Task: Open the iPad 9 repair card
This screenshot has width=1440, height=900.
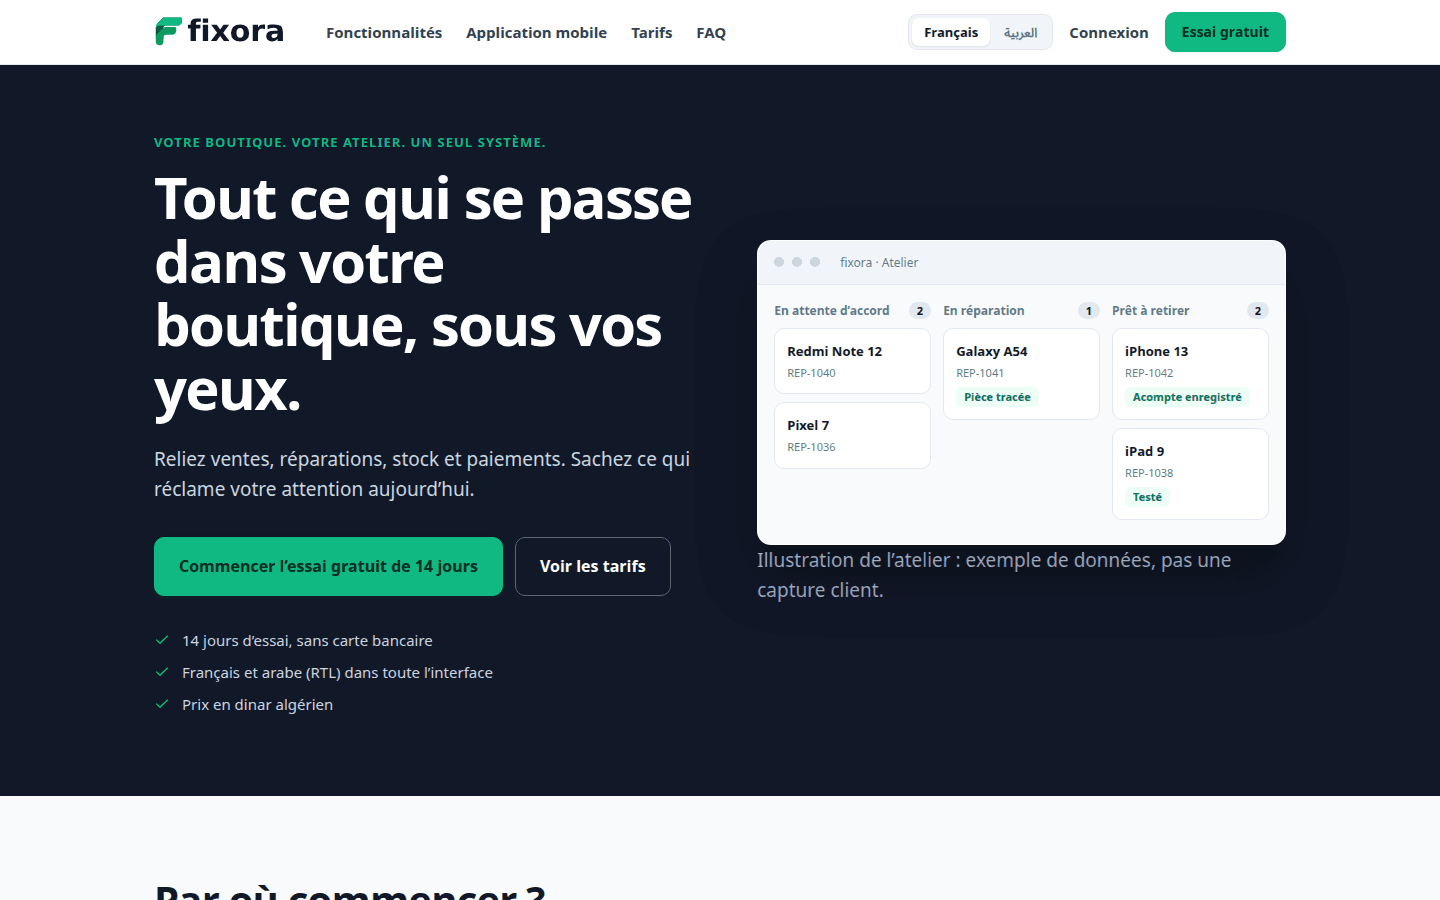Action: point(1190,474)
